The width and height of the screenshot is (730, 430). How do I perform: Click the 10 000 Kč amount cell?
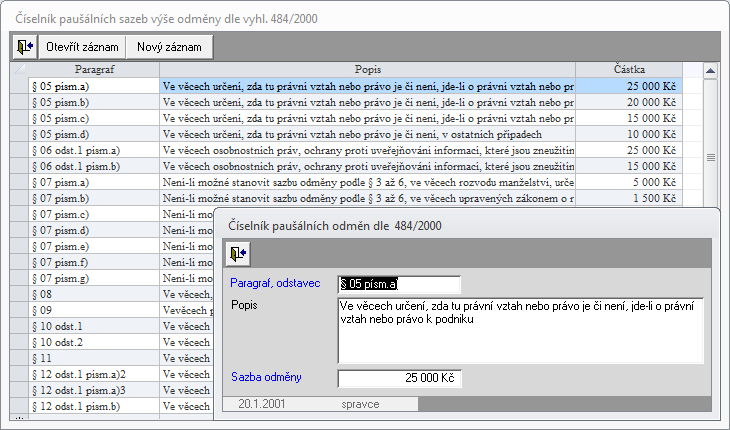[x=629, y=134]
